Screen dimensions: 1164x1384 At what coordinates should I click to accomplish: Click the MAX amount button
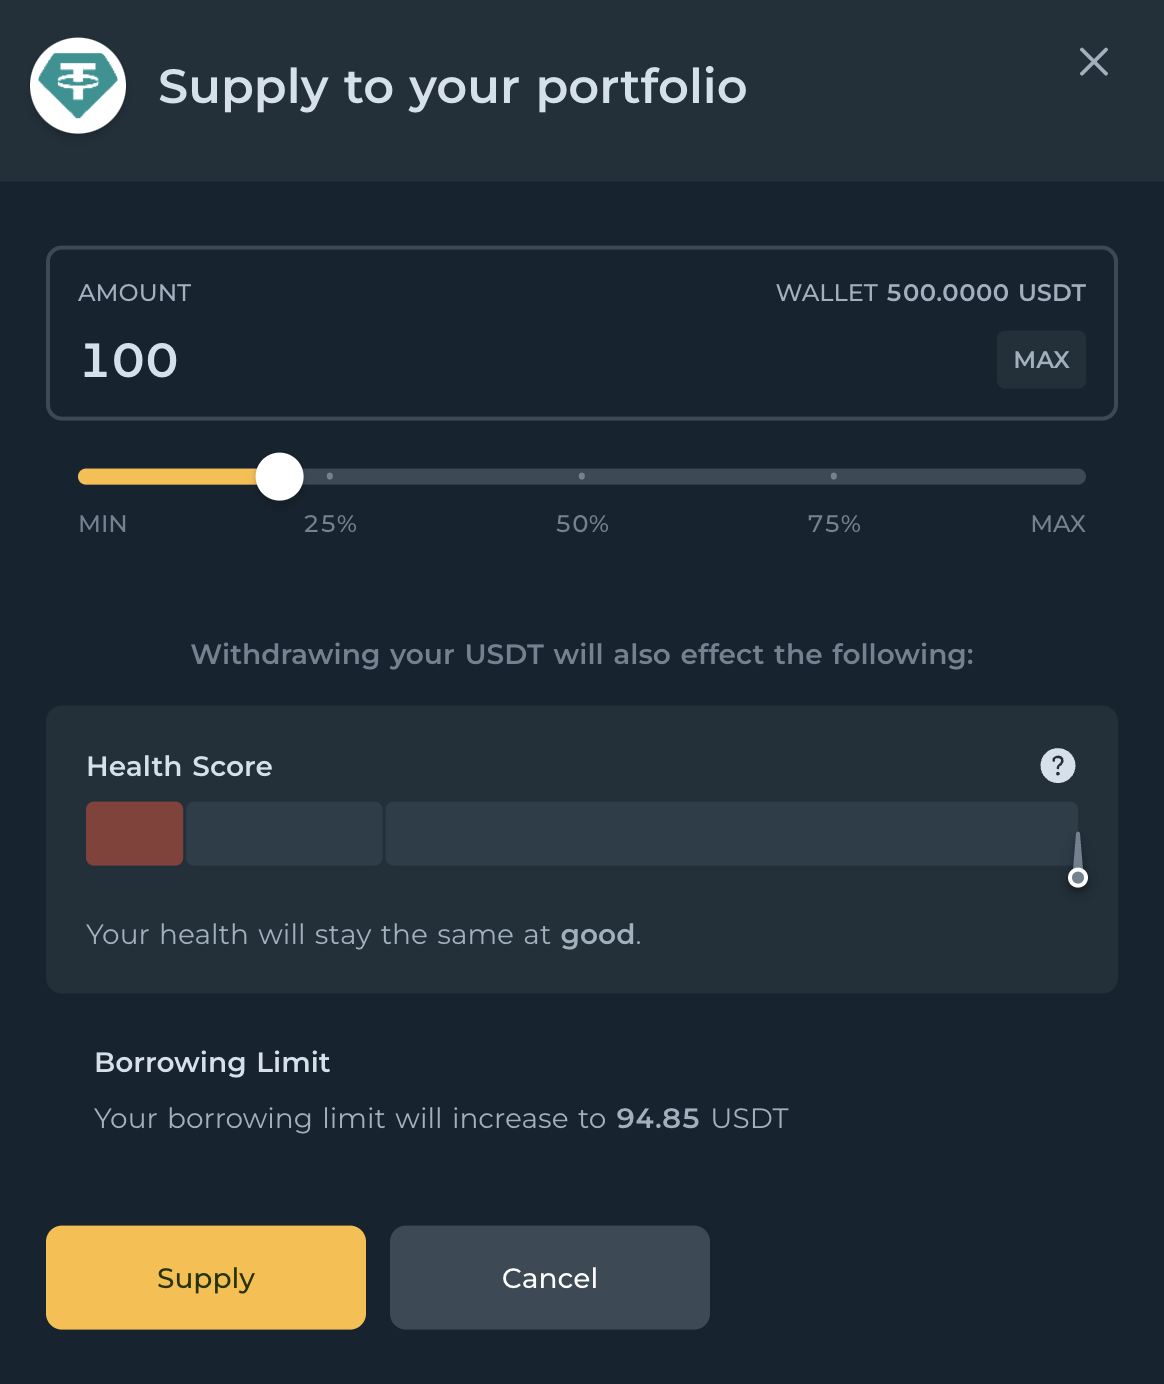coord(1041,360)
